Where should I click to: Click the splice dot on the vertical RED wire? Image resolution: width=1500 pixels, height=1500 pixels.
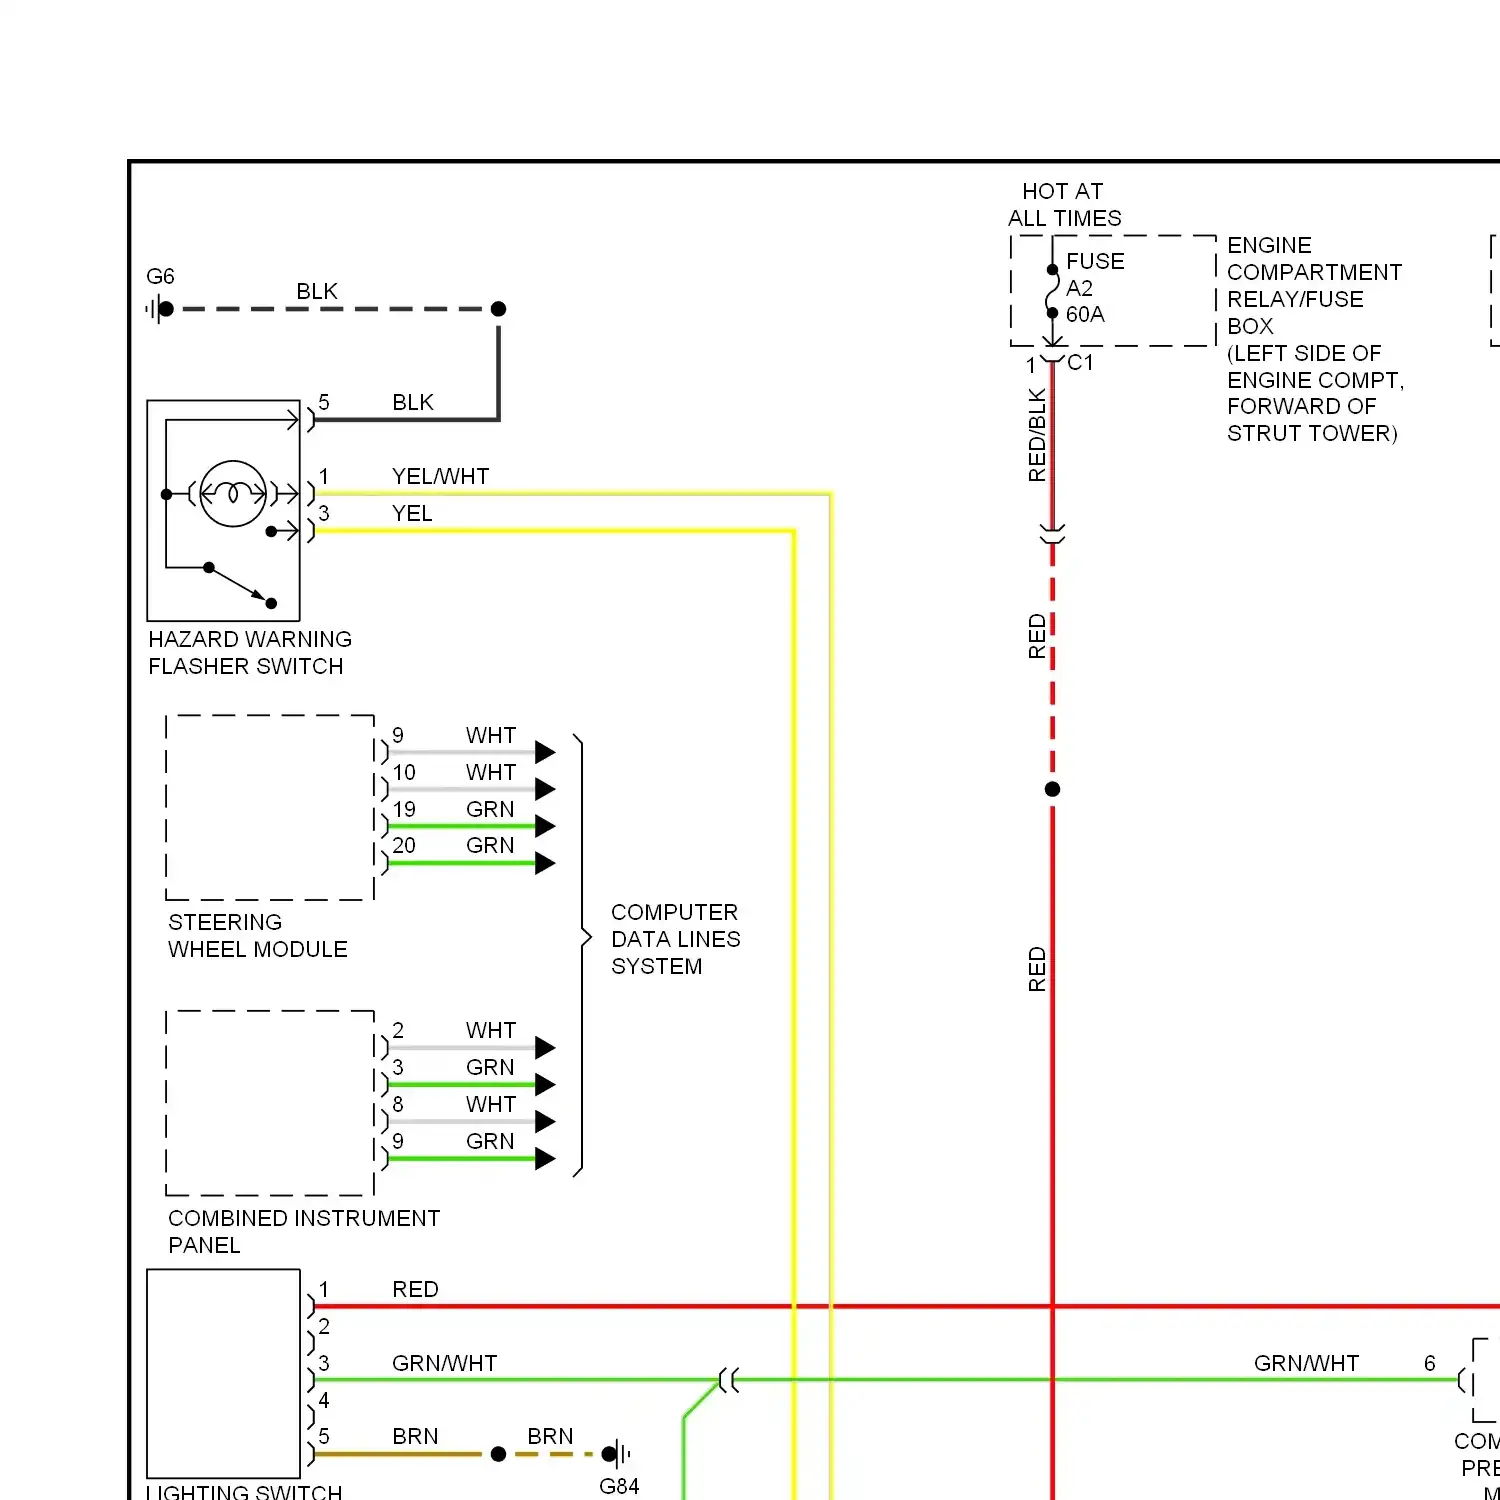tap(1052, 789)
